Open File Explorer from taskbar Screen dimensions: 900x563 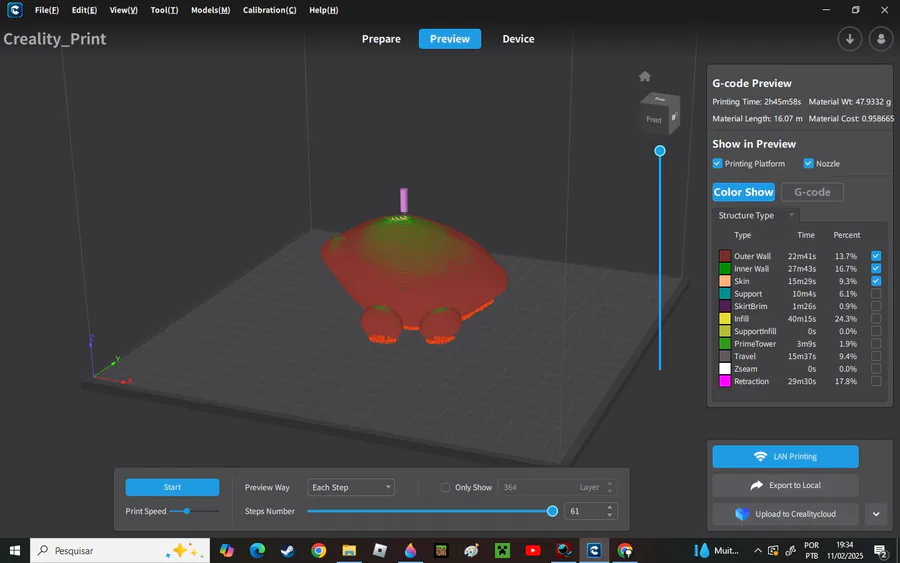(349, 551)
